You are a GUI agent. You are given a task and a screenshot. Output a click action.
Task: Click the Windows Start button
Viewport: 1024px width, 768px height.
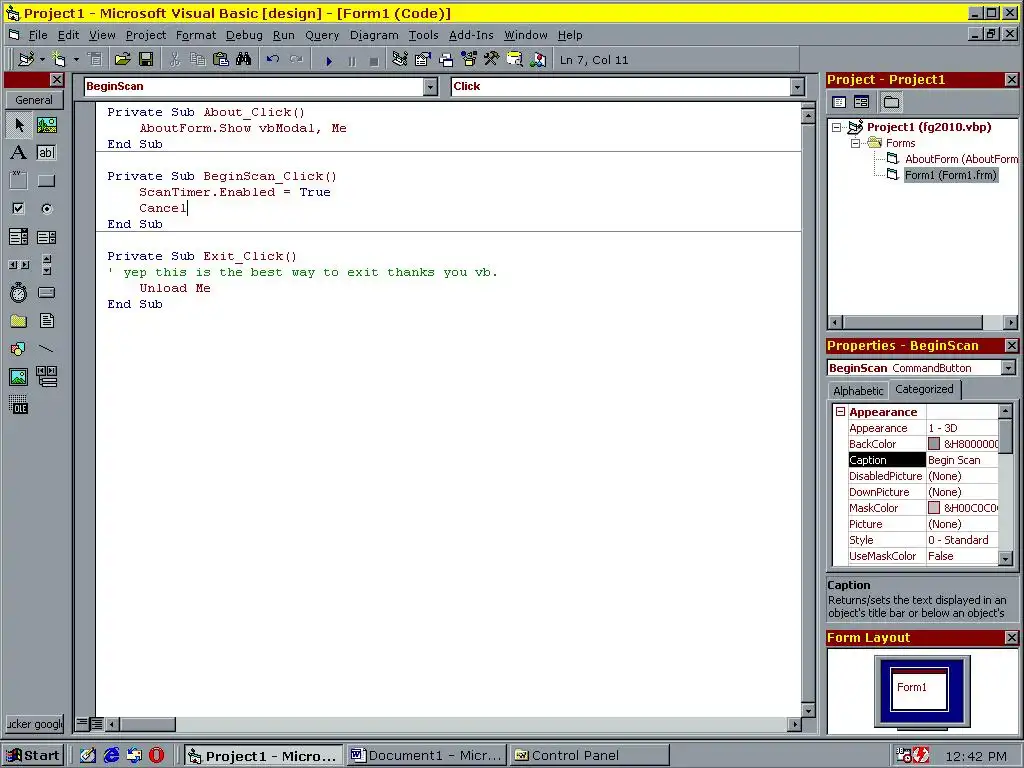33,756
